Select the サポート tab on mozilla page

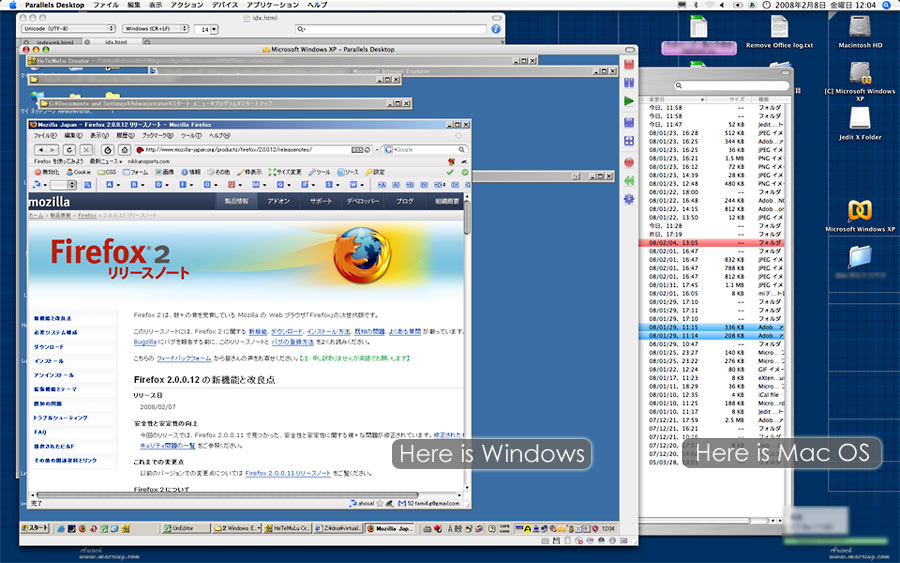(321, 201)
